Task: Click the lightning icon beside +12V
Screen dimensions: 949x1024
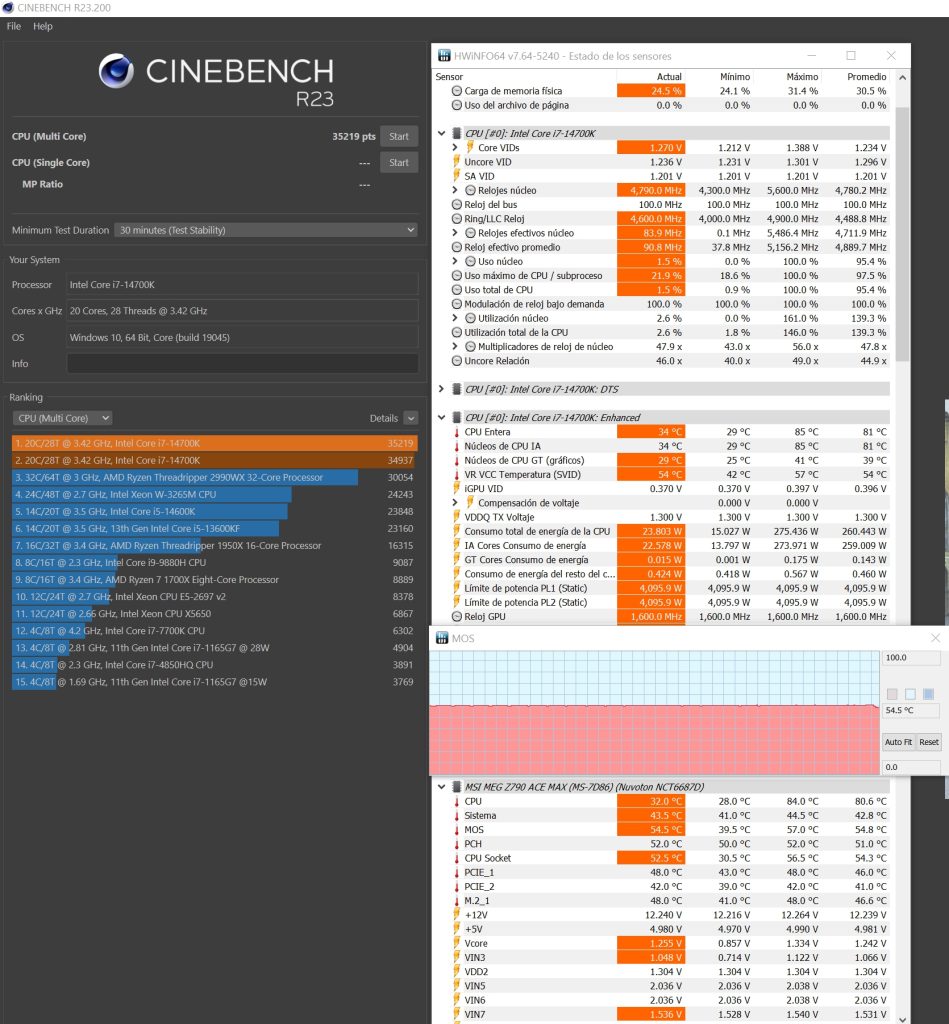Action: [457, 915]
